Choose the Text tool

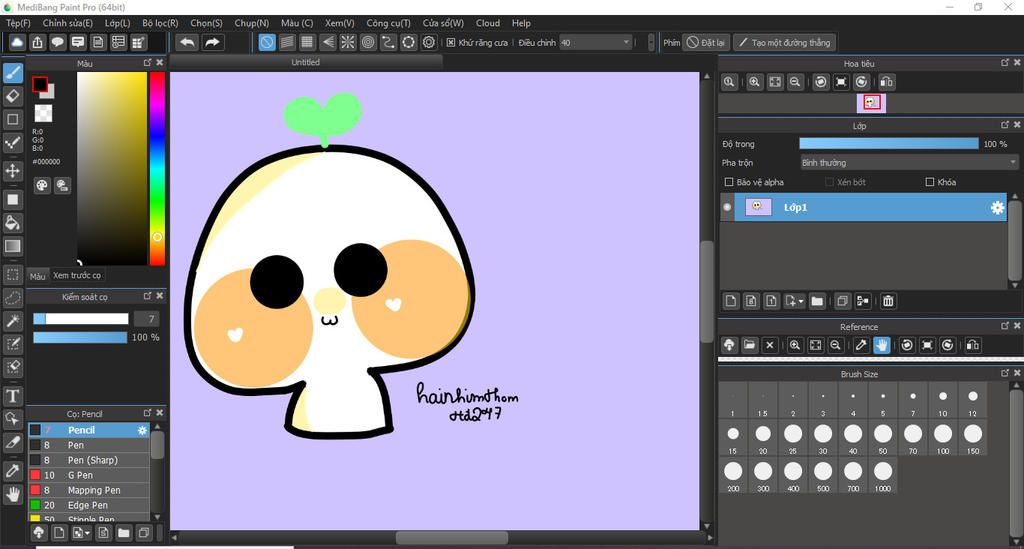12,396
